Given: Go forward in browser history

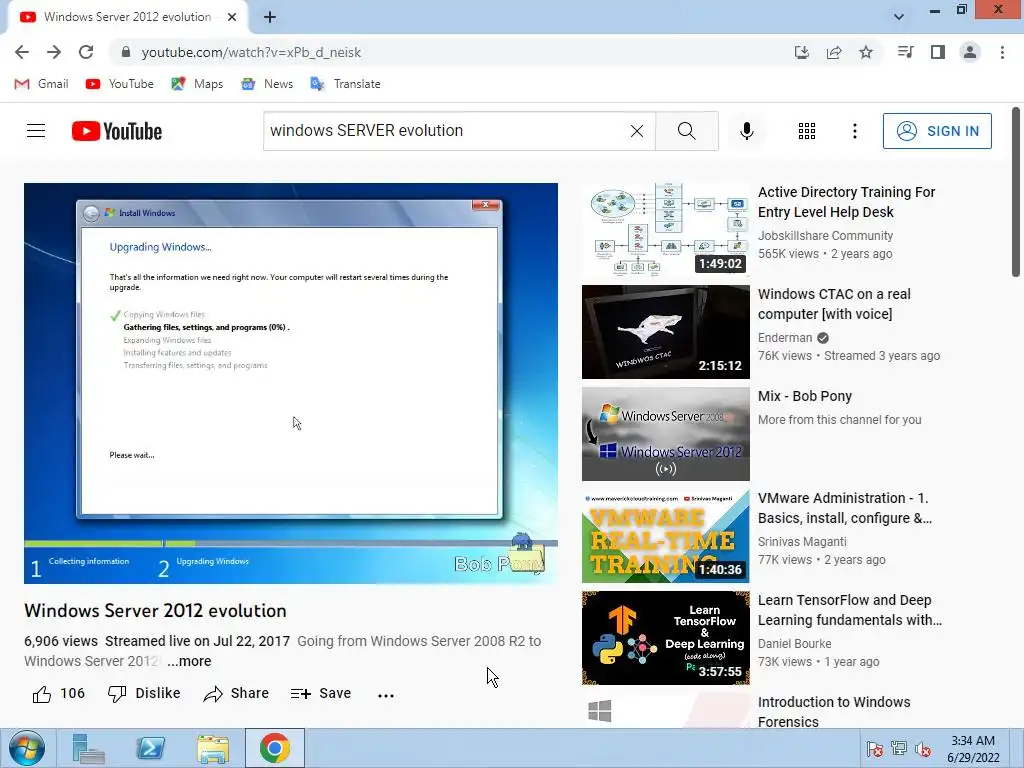Looking at the screenshot, I should [x=54, y=52].
